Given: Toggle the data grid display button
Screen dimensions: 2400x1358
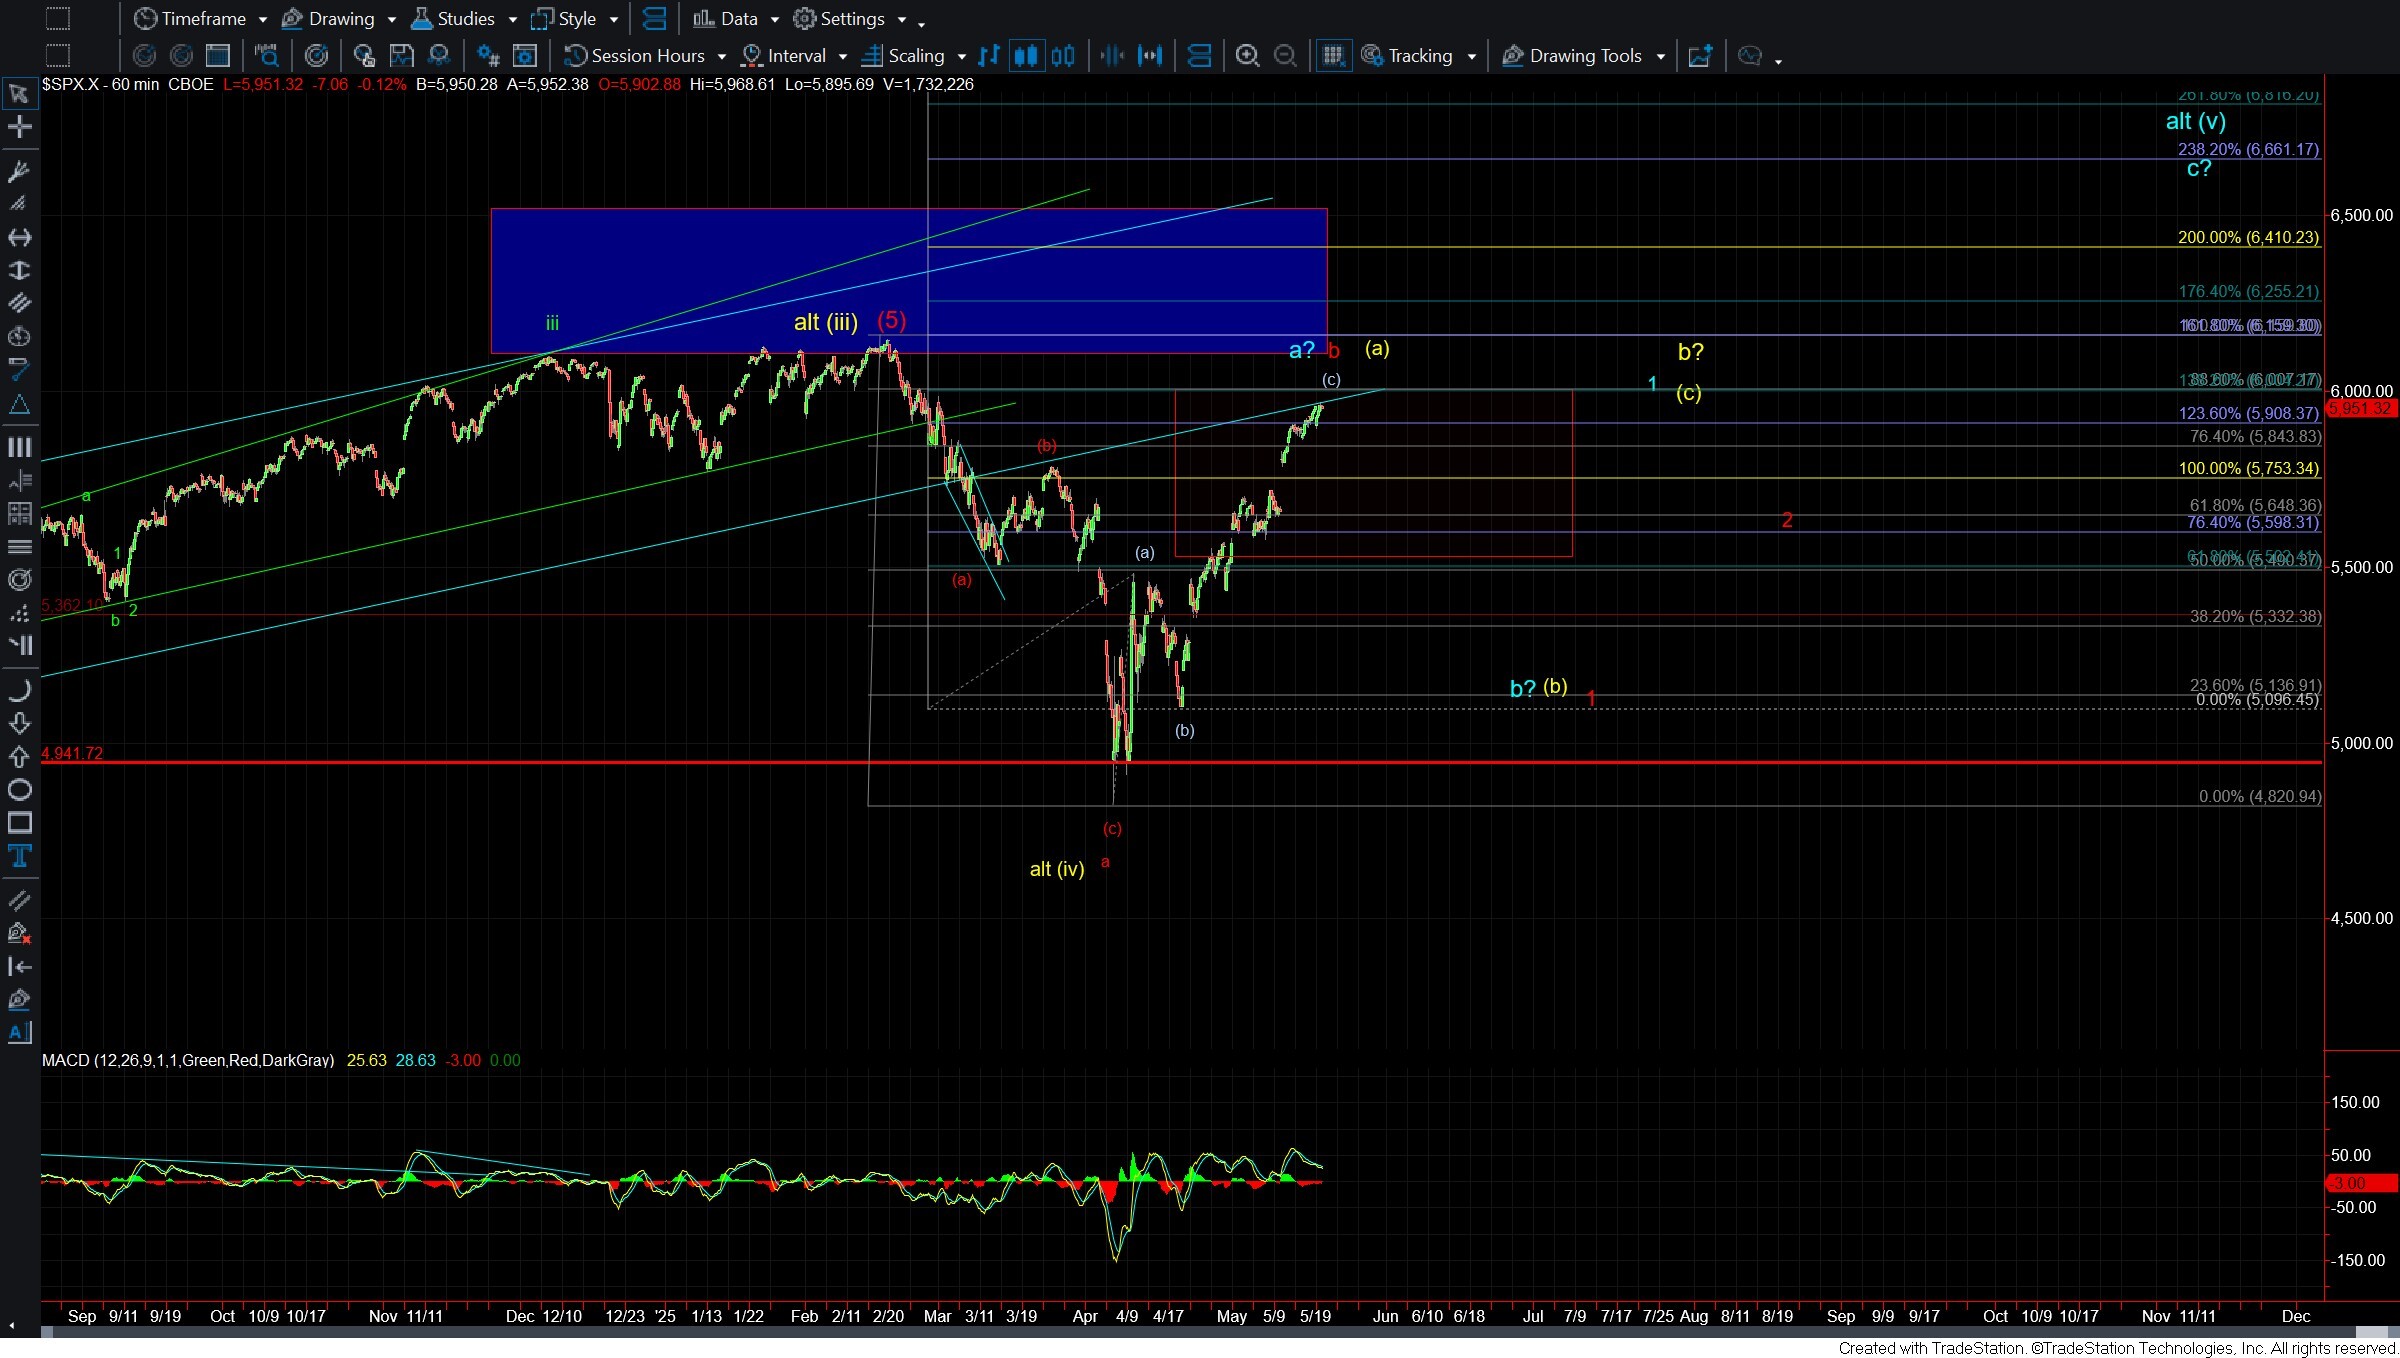Looking at the screenshot, I should tap(1333, 56).
